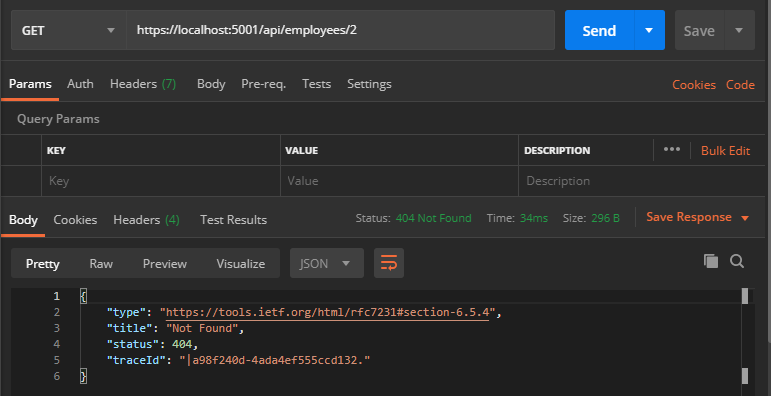771x396 pixels.
Task: Send the request with the Send button
Action: tap(599, 30)
